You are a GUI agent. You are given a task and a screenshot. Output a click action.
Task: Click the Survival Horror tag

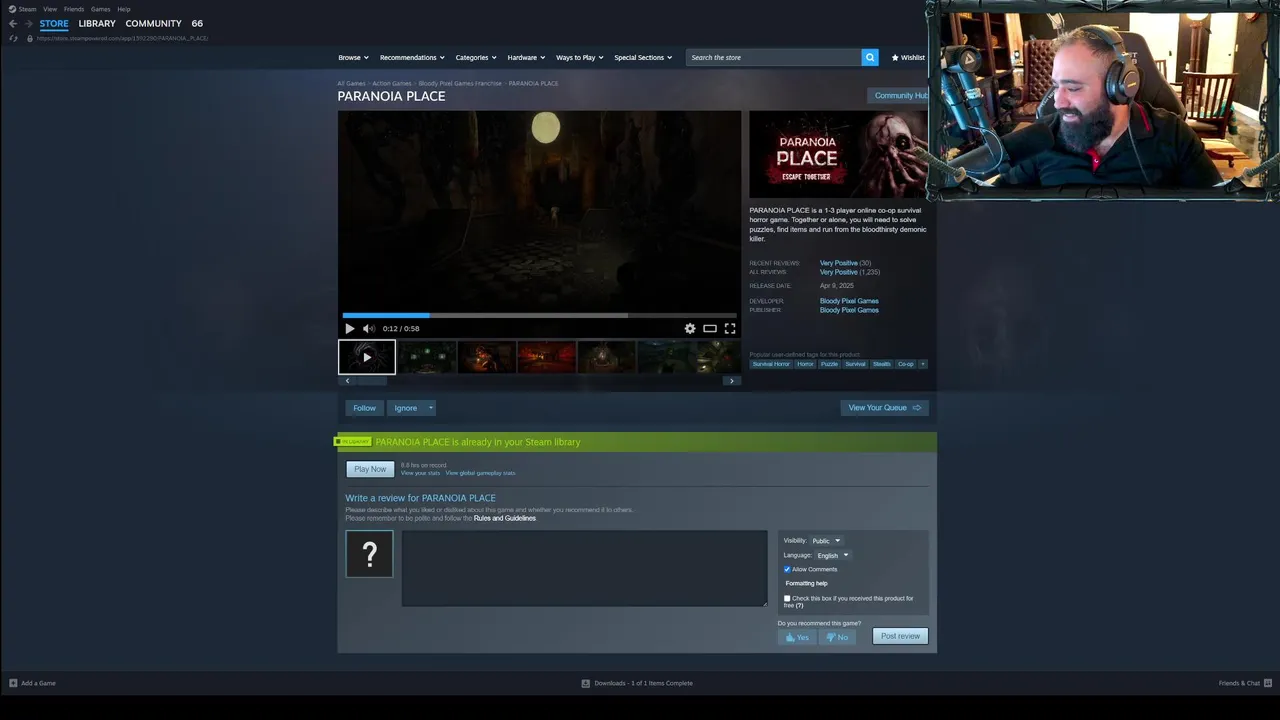point(771,364)
